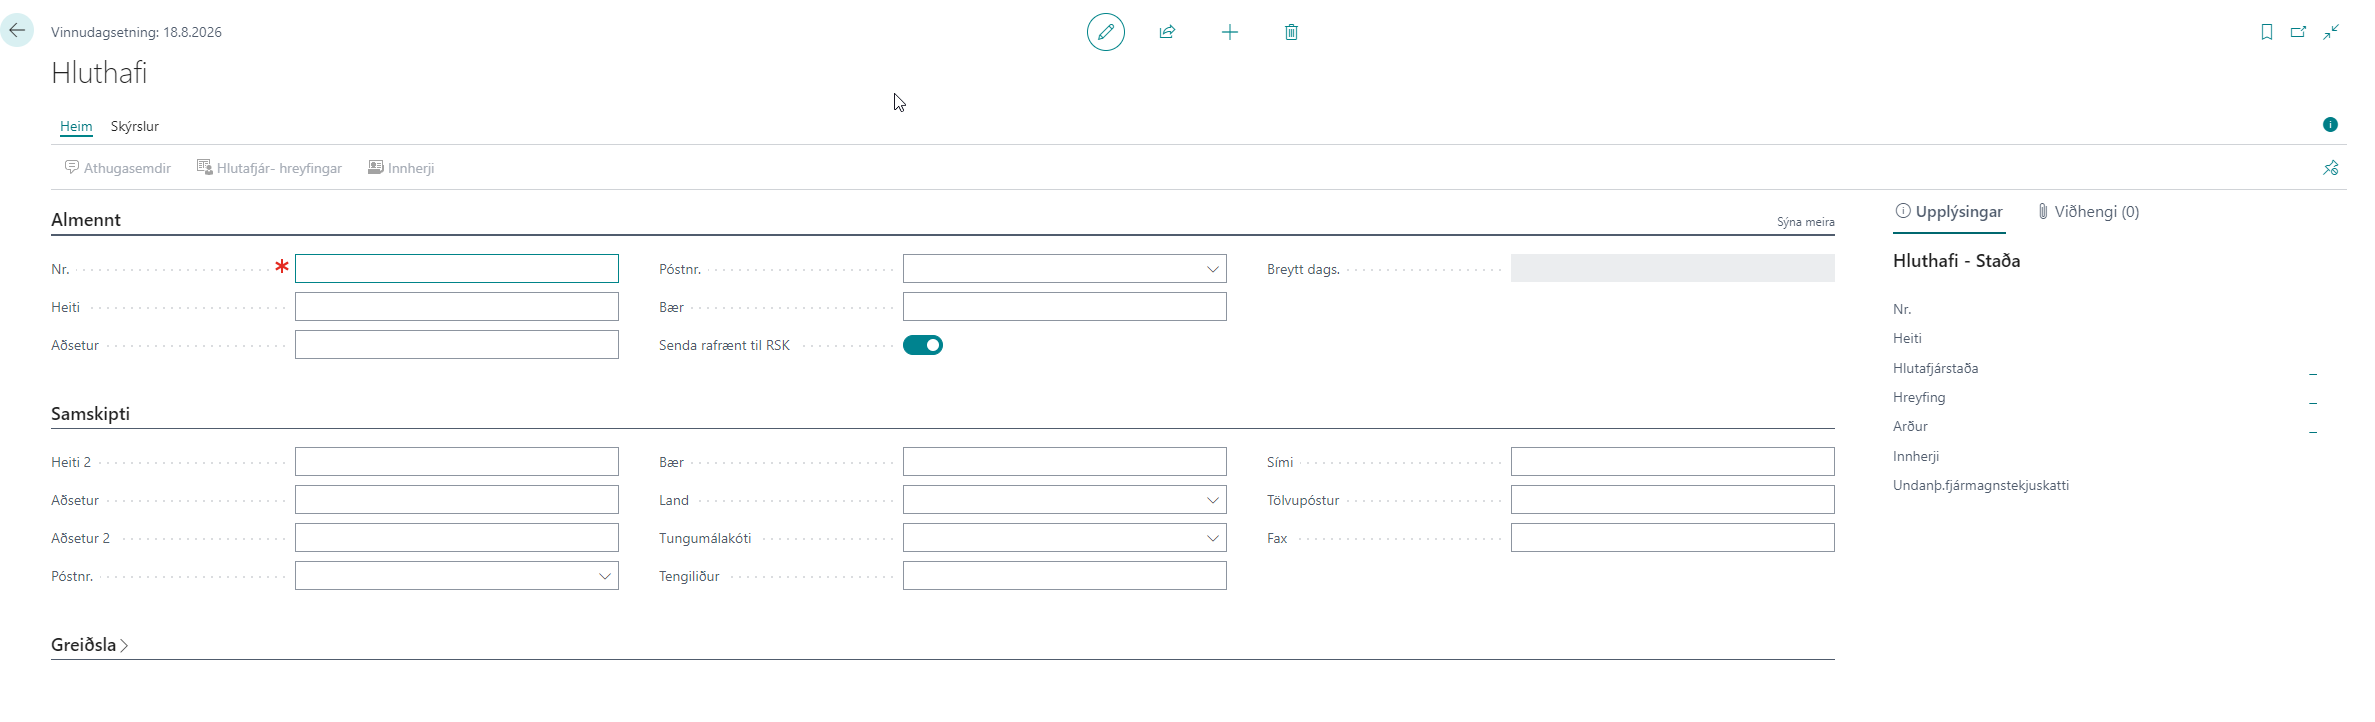Click the back arrow button
This screenshot has height=722, width=2375.
coord(17,31)
